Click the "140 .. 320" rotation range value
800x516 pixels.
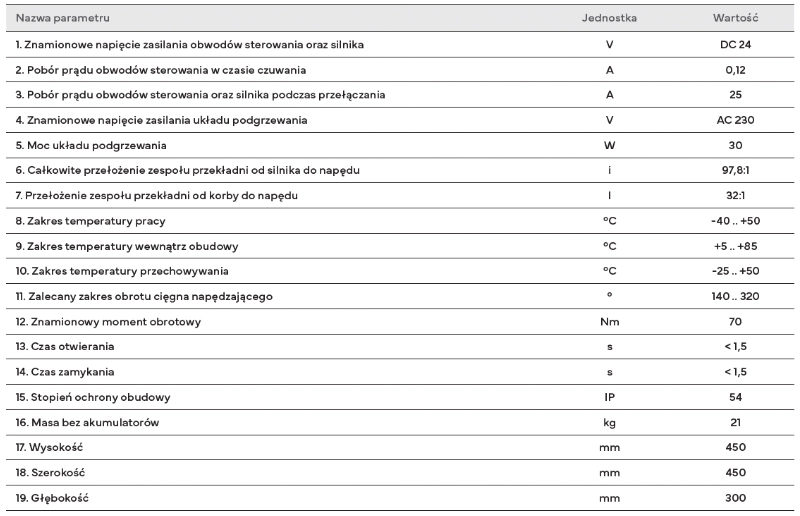735,296
